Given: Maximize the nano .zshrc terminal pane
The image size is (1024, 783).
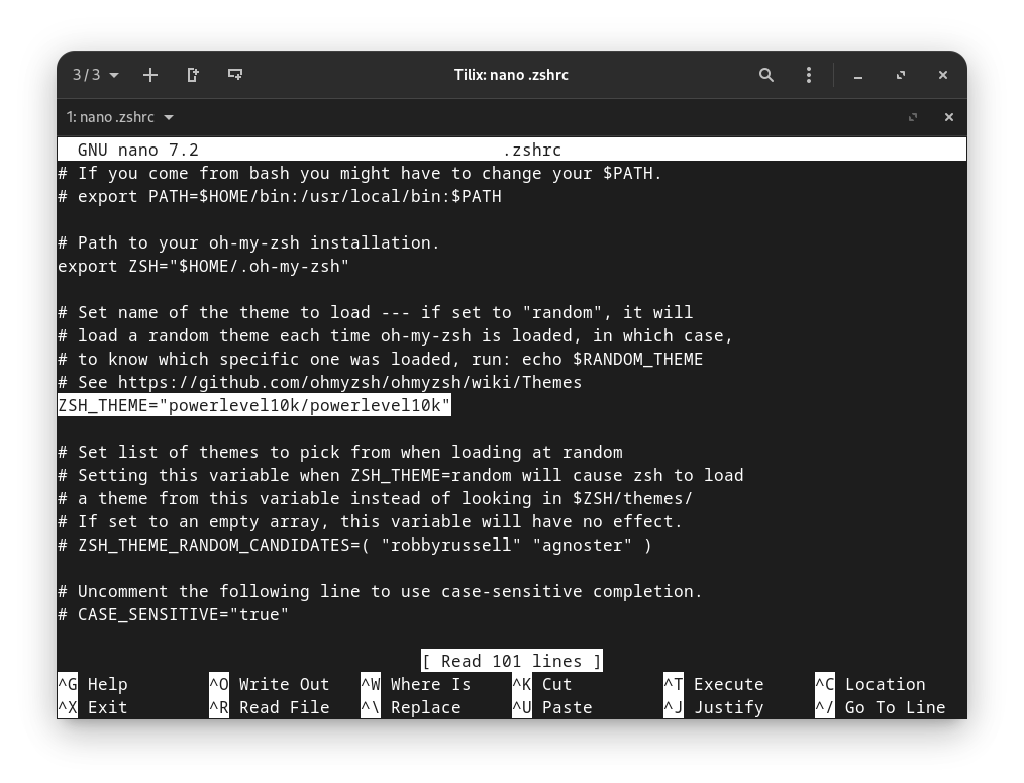Looking at the screenshot, I should [913, 118].
